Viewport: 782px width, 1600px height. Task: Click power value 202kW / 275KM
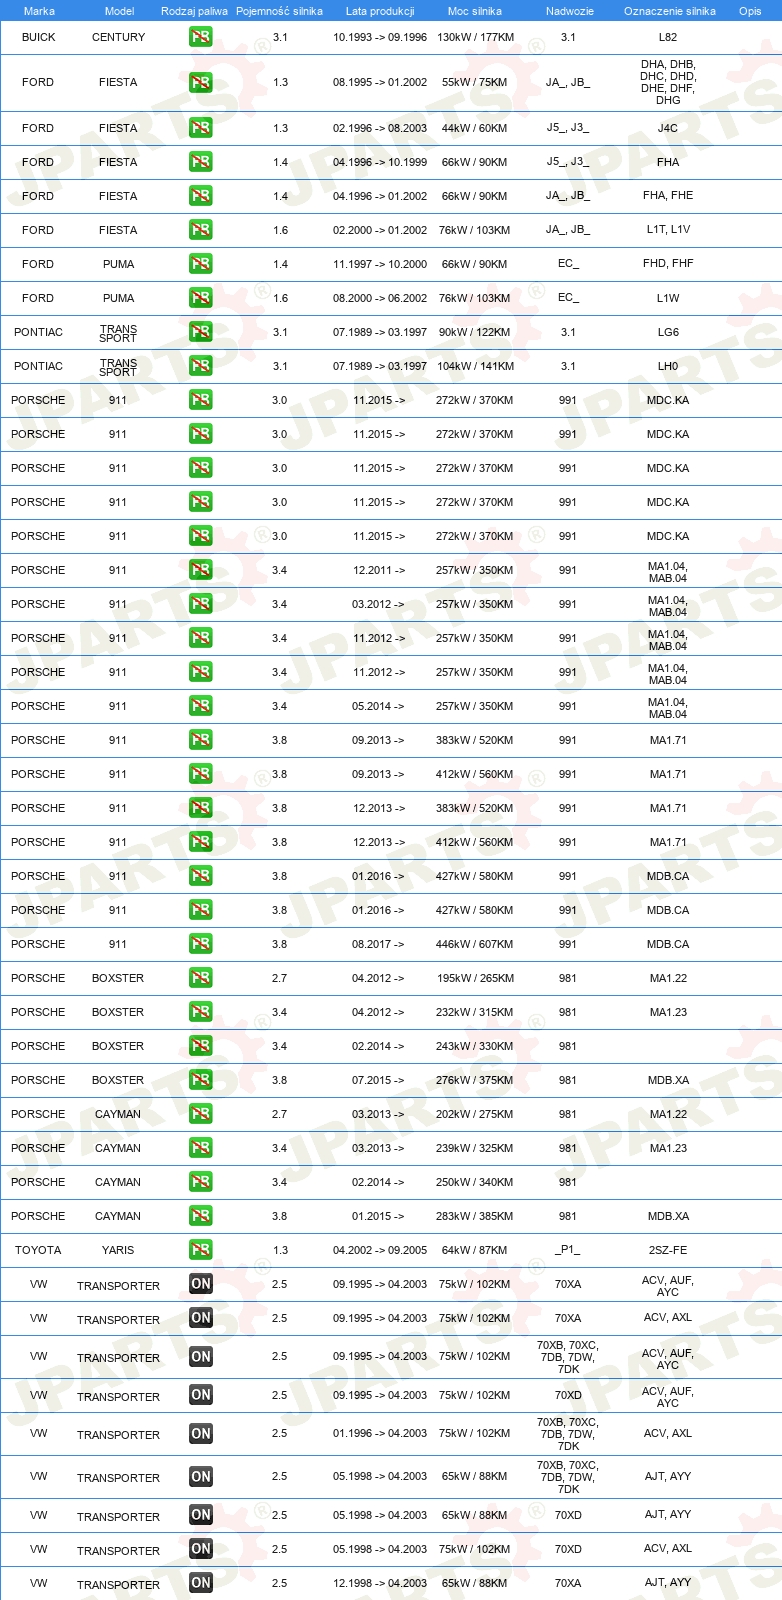pyautogui.click(x=475, y=1114)
